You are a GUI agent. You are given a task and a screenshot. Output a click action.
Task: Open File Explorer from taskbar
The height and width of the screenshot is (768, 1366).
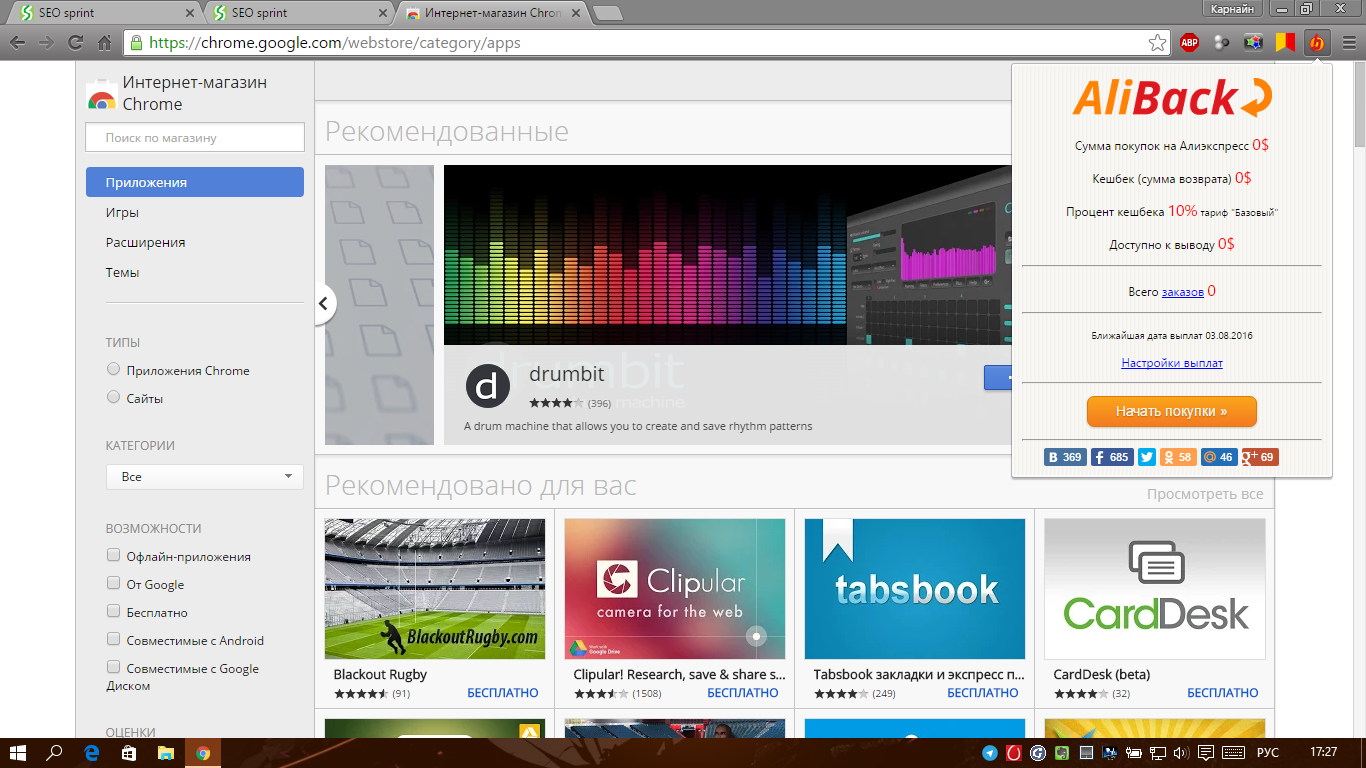pos(166,753)
